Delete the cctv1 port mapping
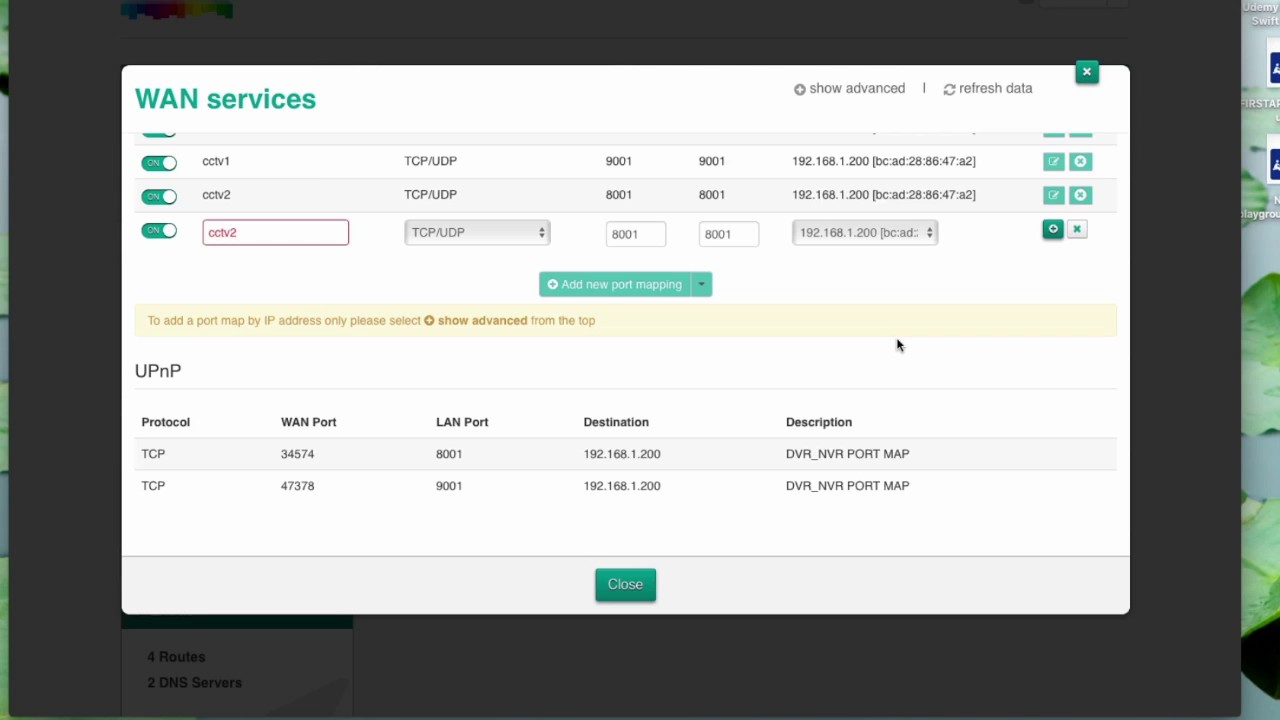1280x720 pixels. coord(1080,161)
